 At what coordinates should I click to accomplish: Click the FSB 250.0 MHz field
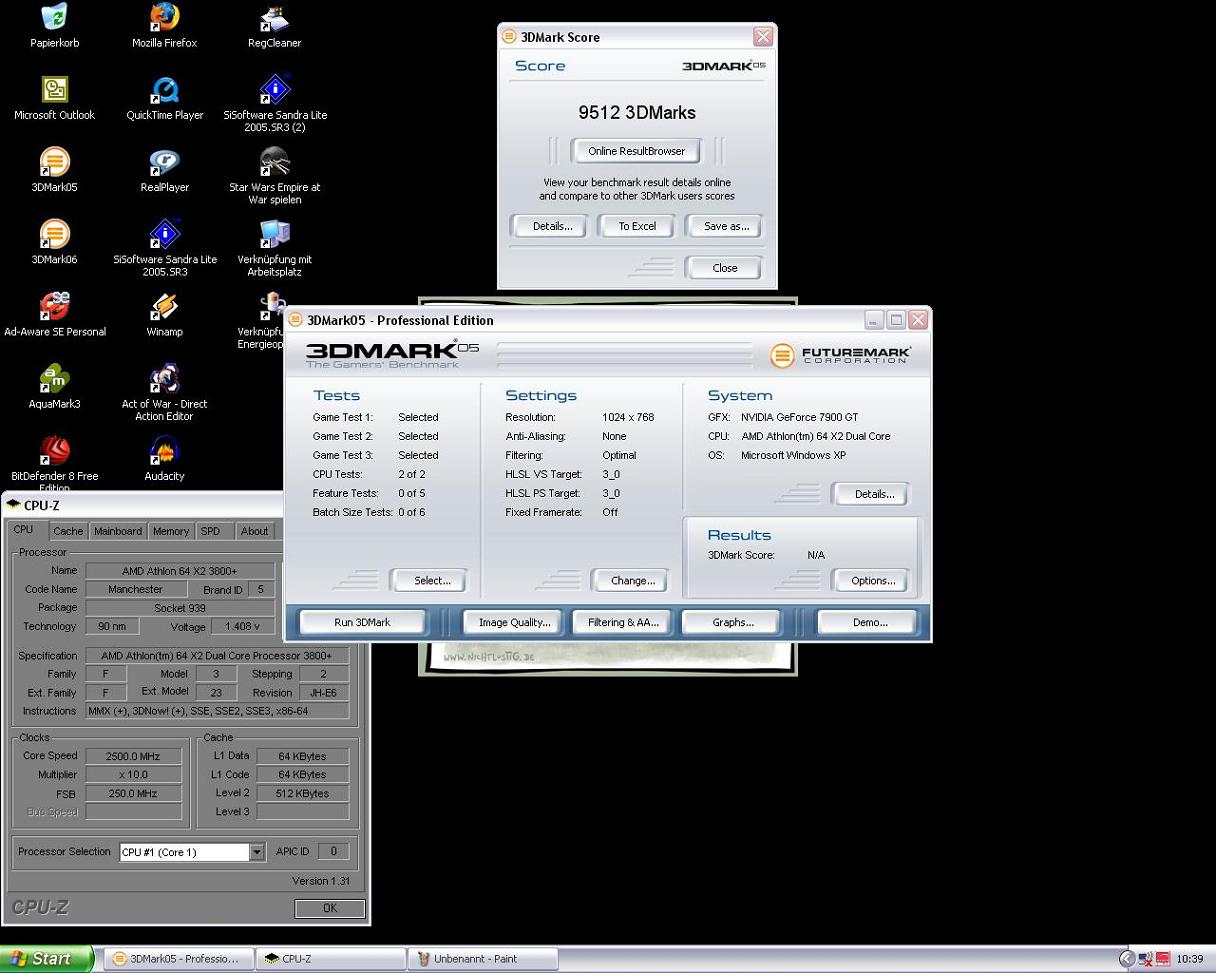click(133, 793)
